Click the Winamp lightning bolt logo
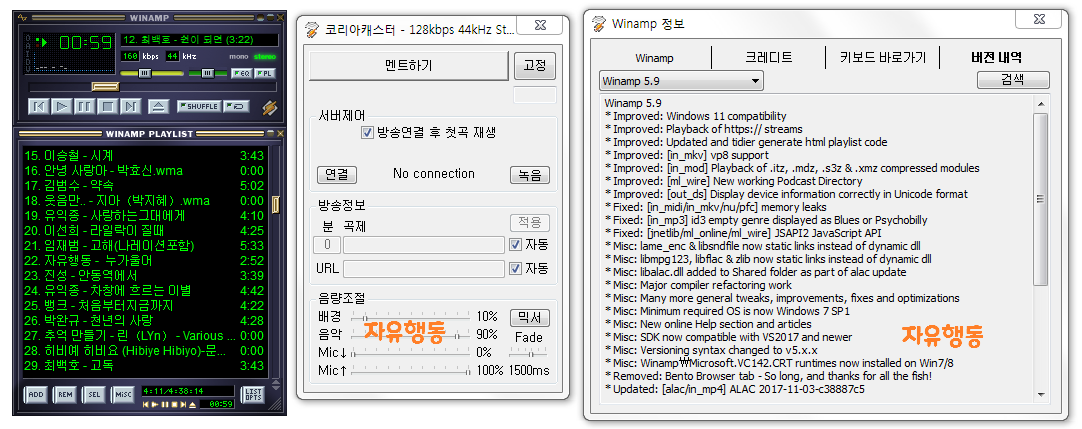The width and height of the screenshot is (1082, 429). (270, 108)
